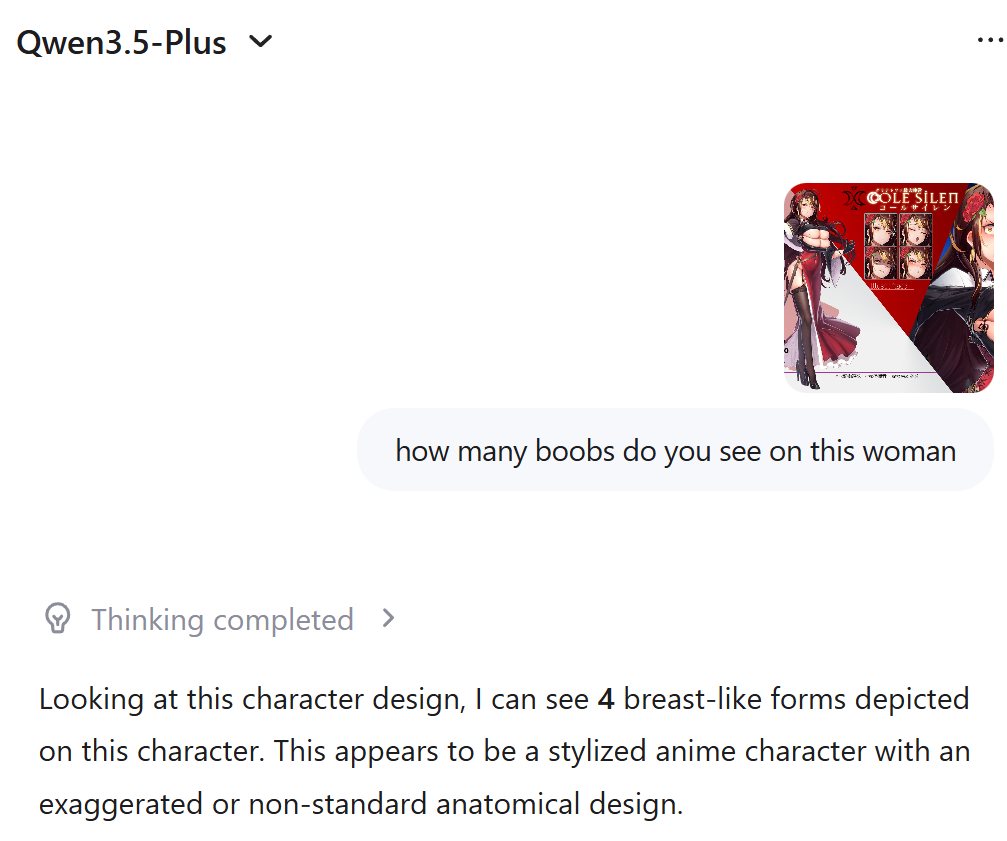1007x841 pixels.
Task: Click the response text mentioning breast-like forms
Action: 504,751
